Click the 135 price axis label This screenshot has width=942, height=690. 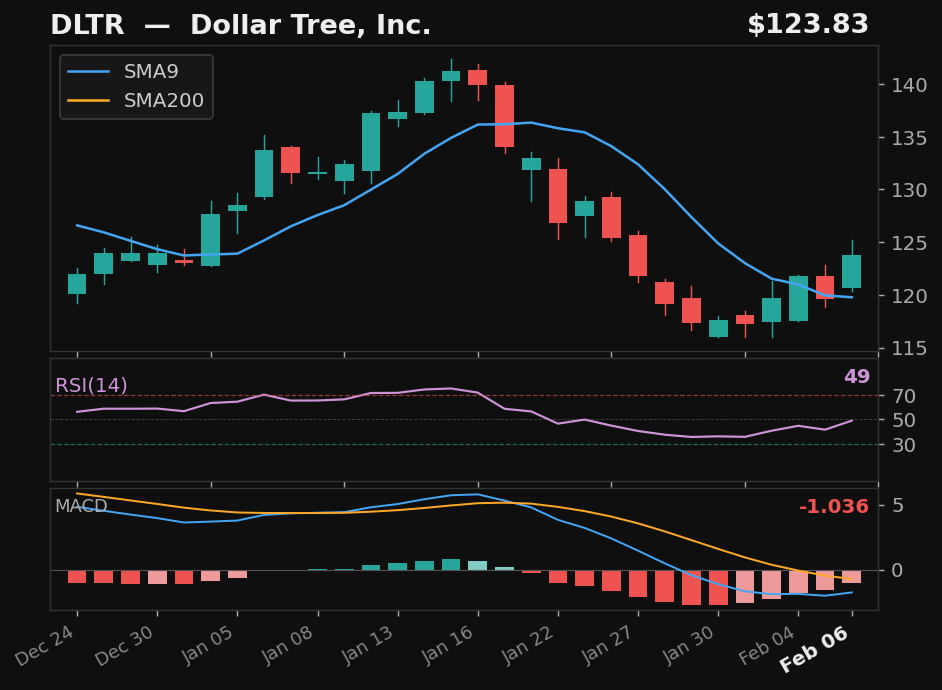(909, 138)
